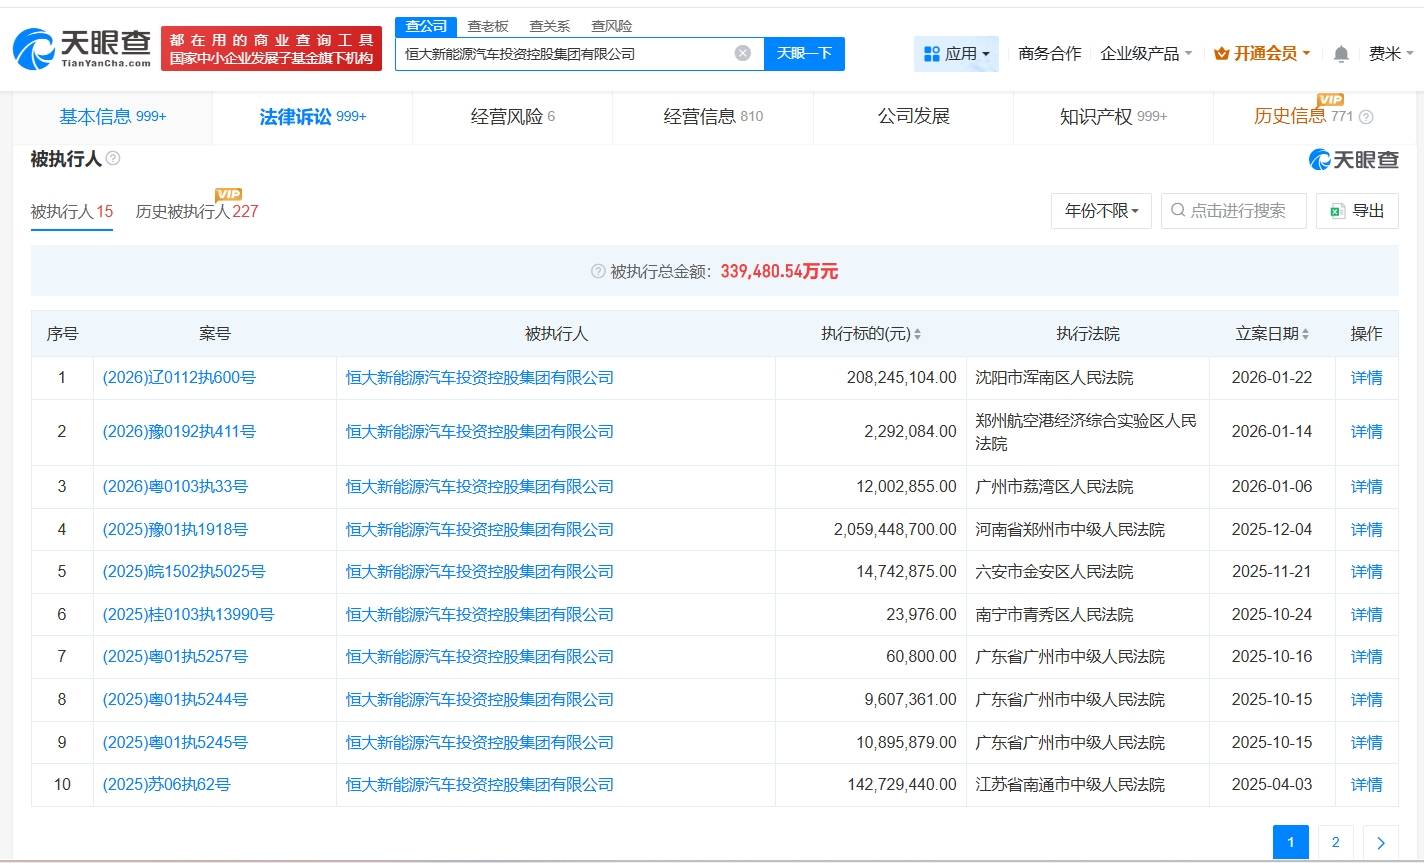Clear the search box via the X icon
The height and width of the screenshot is (863, 1424).
742,54
